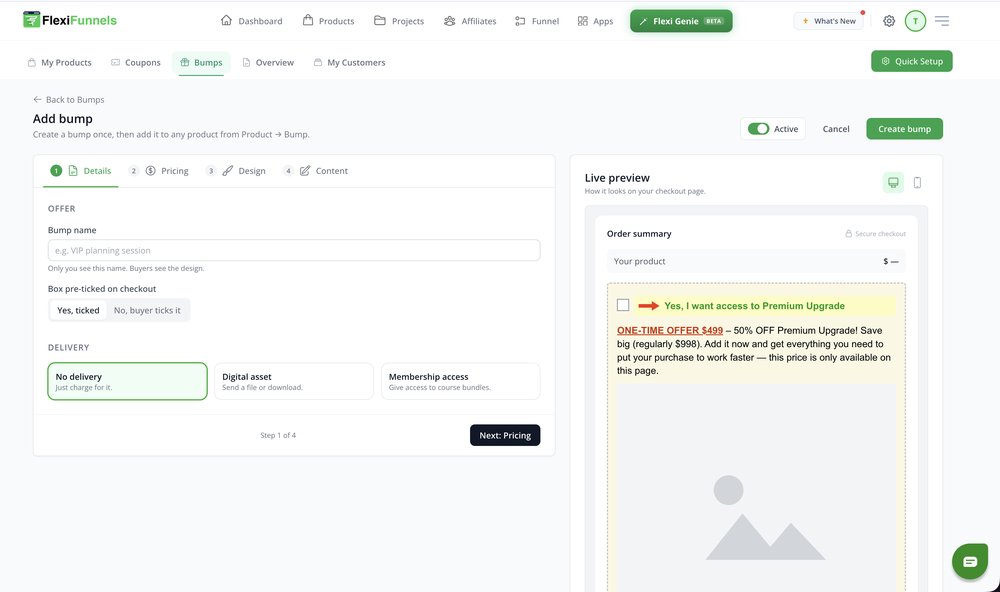Image resolution: width=1000 pixels, height=592 pixels.
Task: Switch to Coupons tab
Action: click(x=136, y=63)
